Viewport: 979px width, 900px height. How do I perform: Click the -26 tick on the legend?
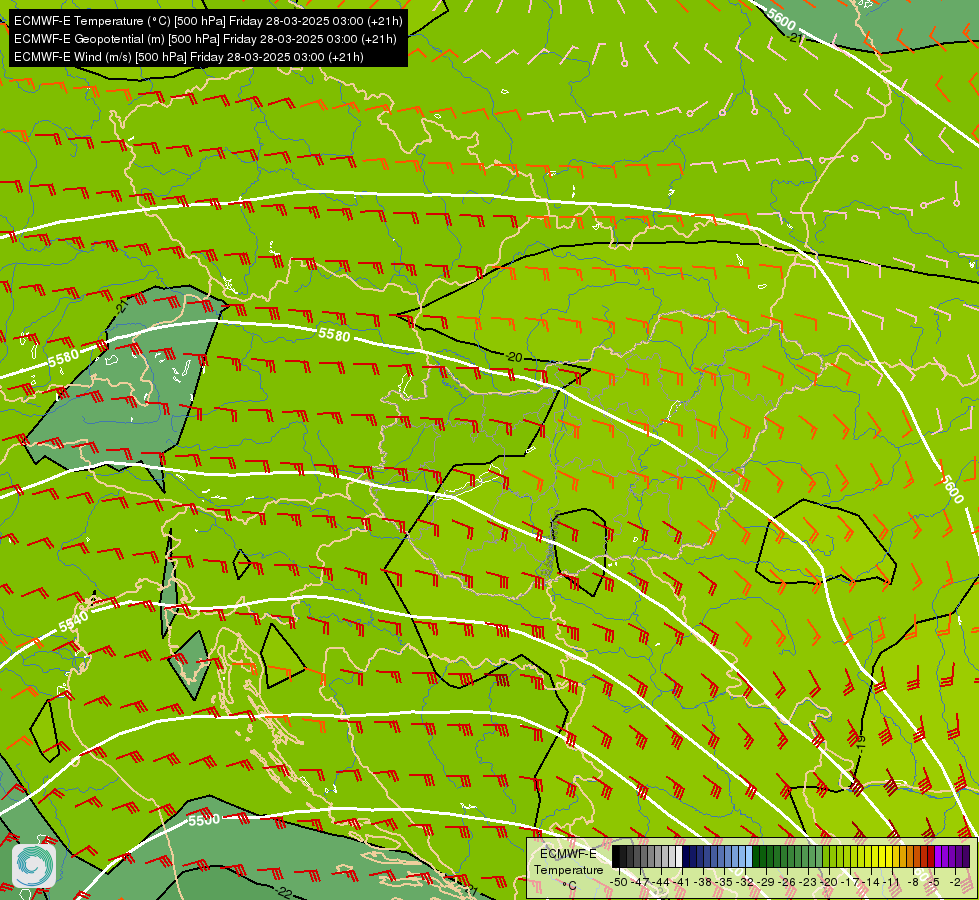tap(787, 882)
